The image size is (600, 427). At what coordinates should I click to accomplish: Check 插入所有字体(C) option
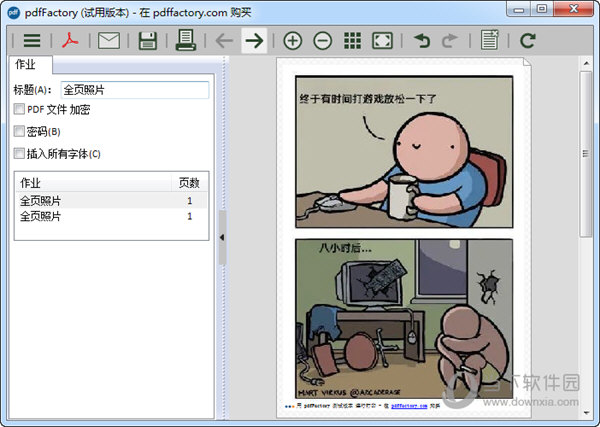tap(19, 153)
